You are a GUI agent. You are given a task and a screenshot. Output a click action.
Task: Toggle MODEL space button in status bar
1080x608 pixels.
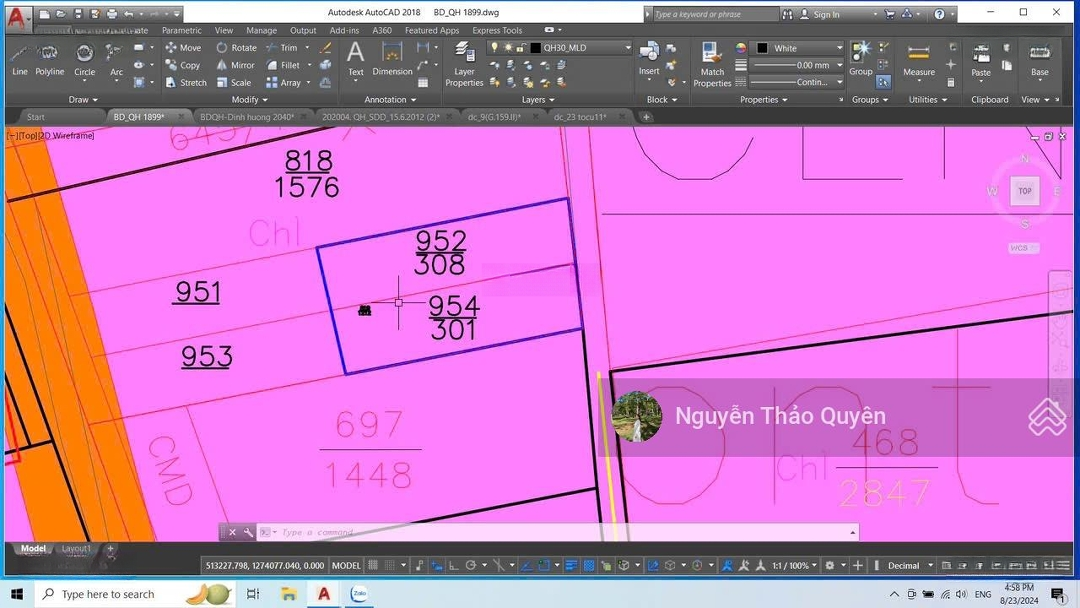(346, 566)
